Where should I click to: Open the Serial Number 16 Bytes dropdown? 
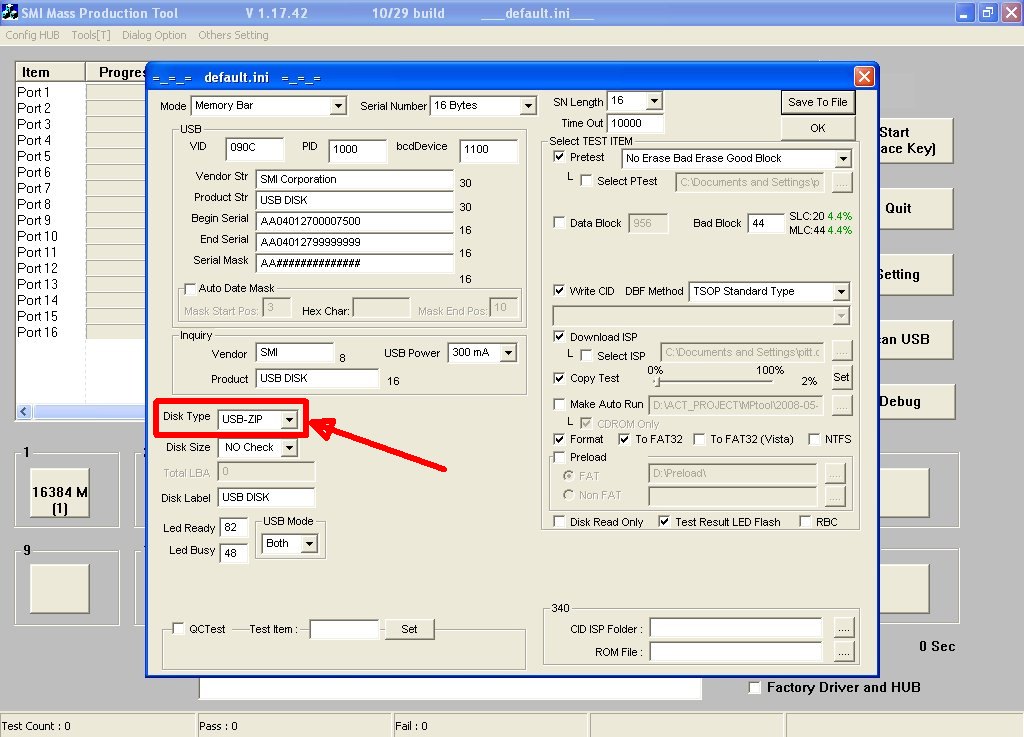click(x=528, y=106)
